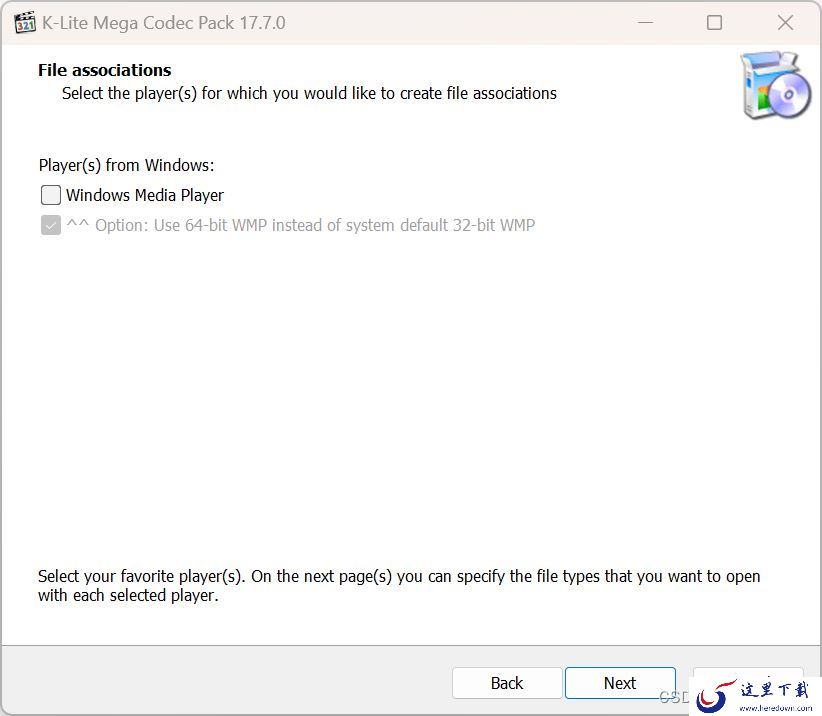The image size is (822, 716).
Task: Go to the Next page
Action: [x=620, y=683]
